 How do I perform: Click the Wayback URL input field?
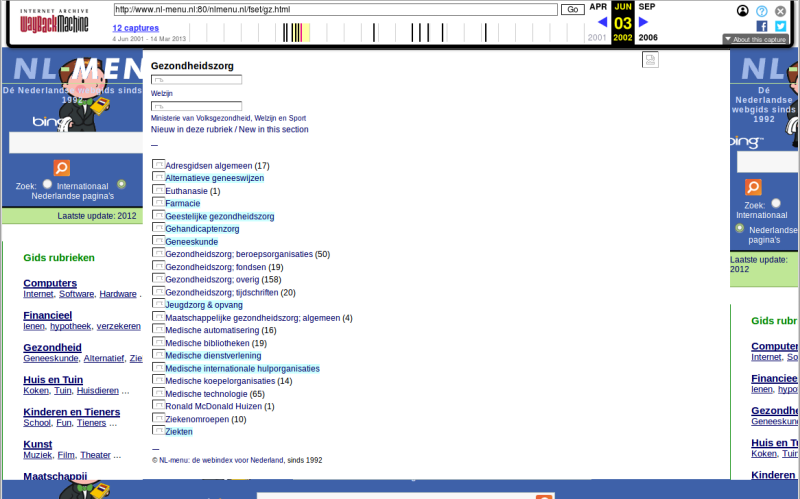pos(335,9)
